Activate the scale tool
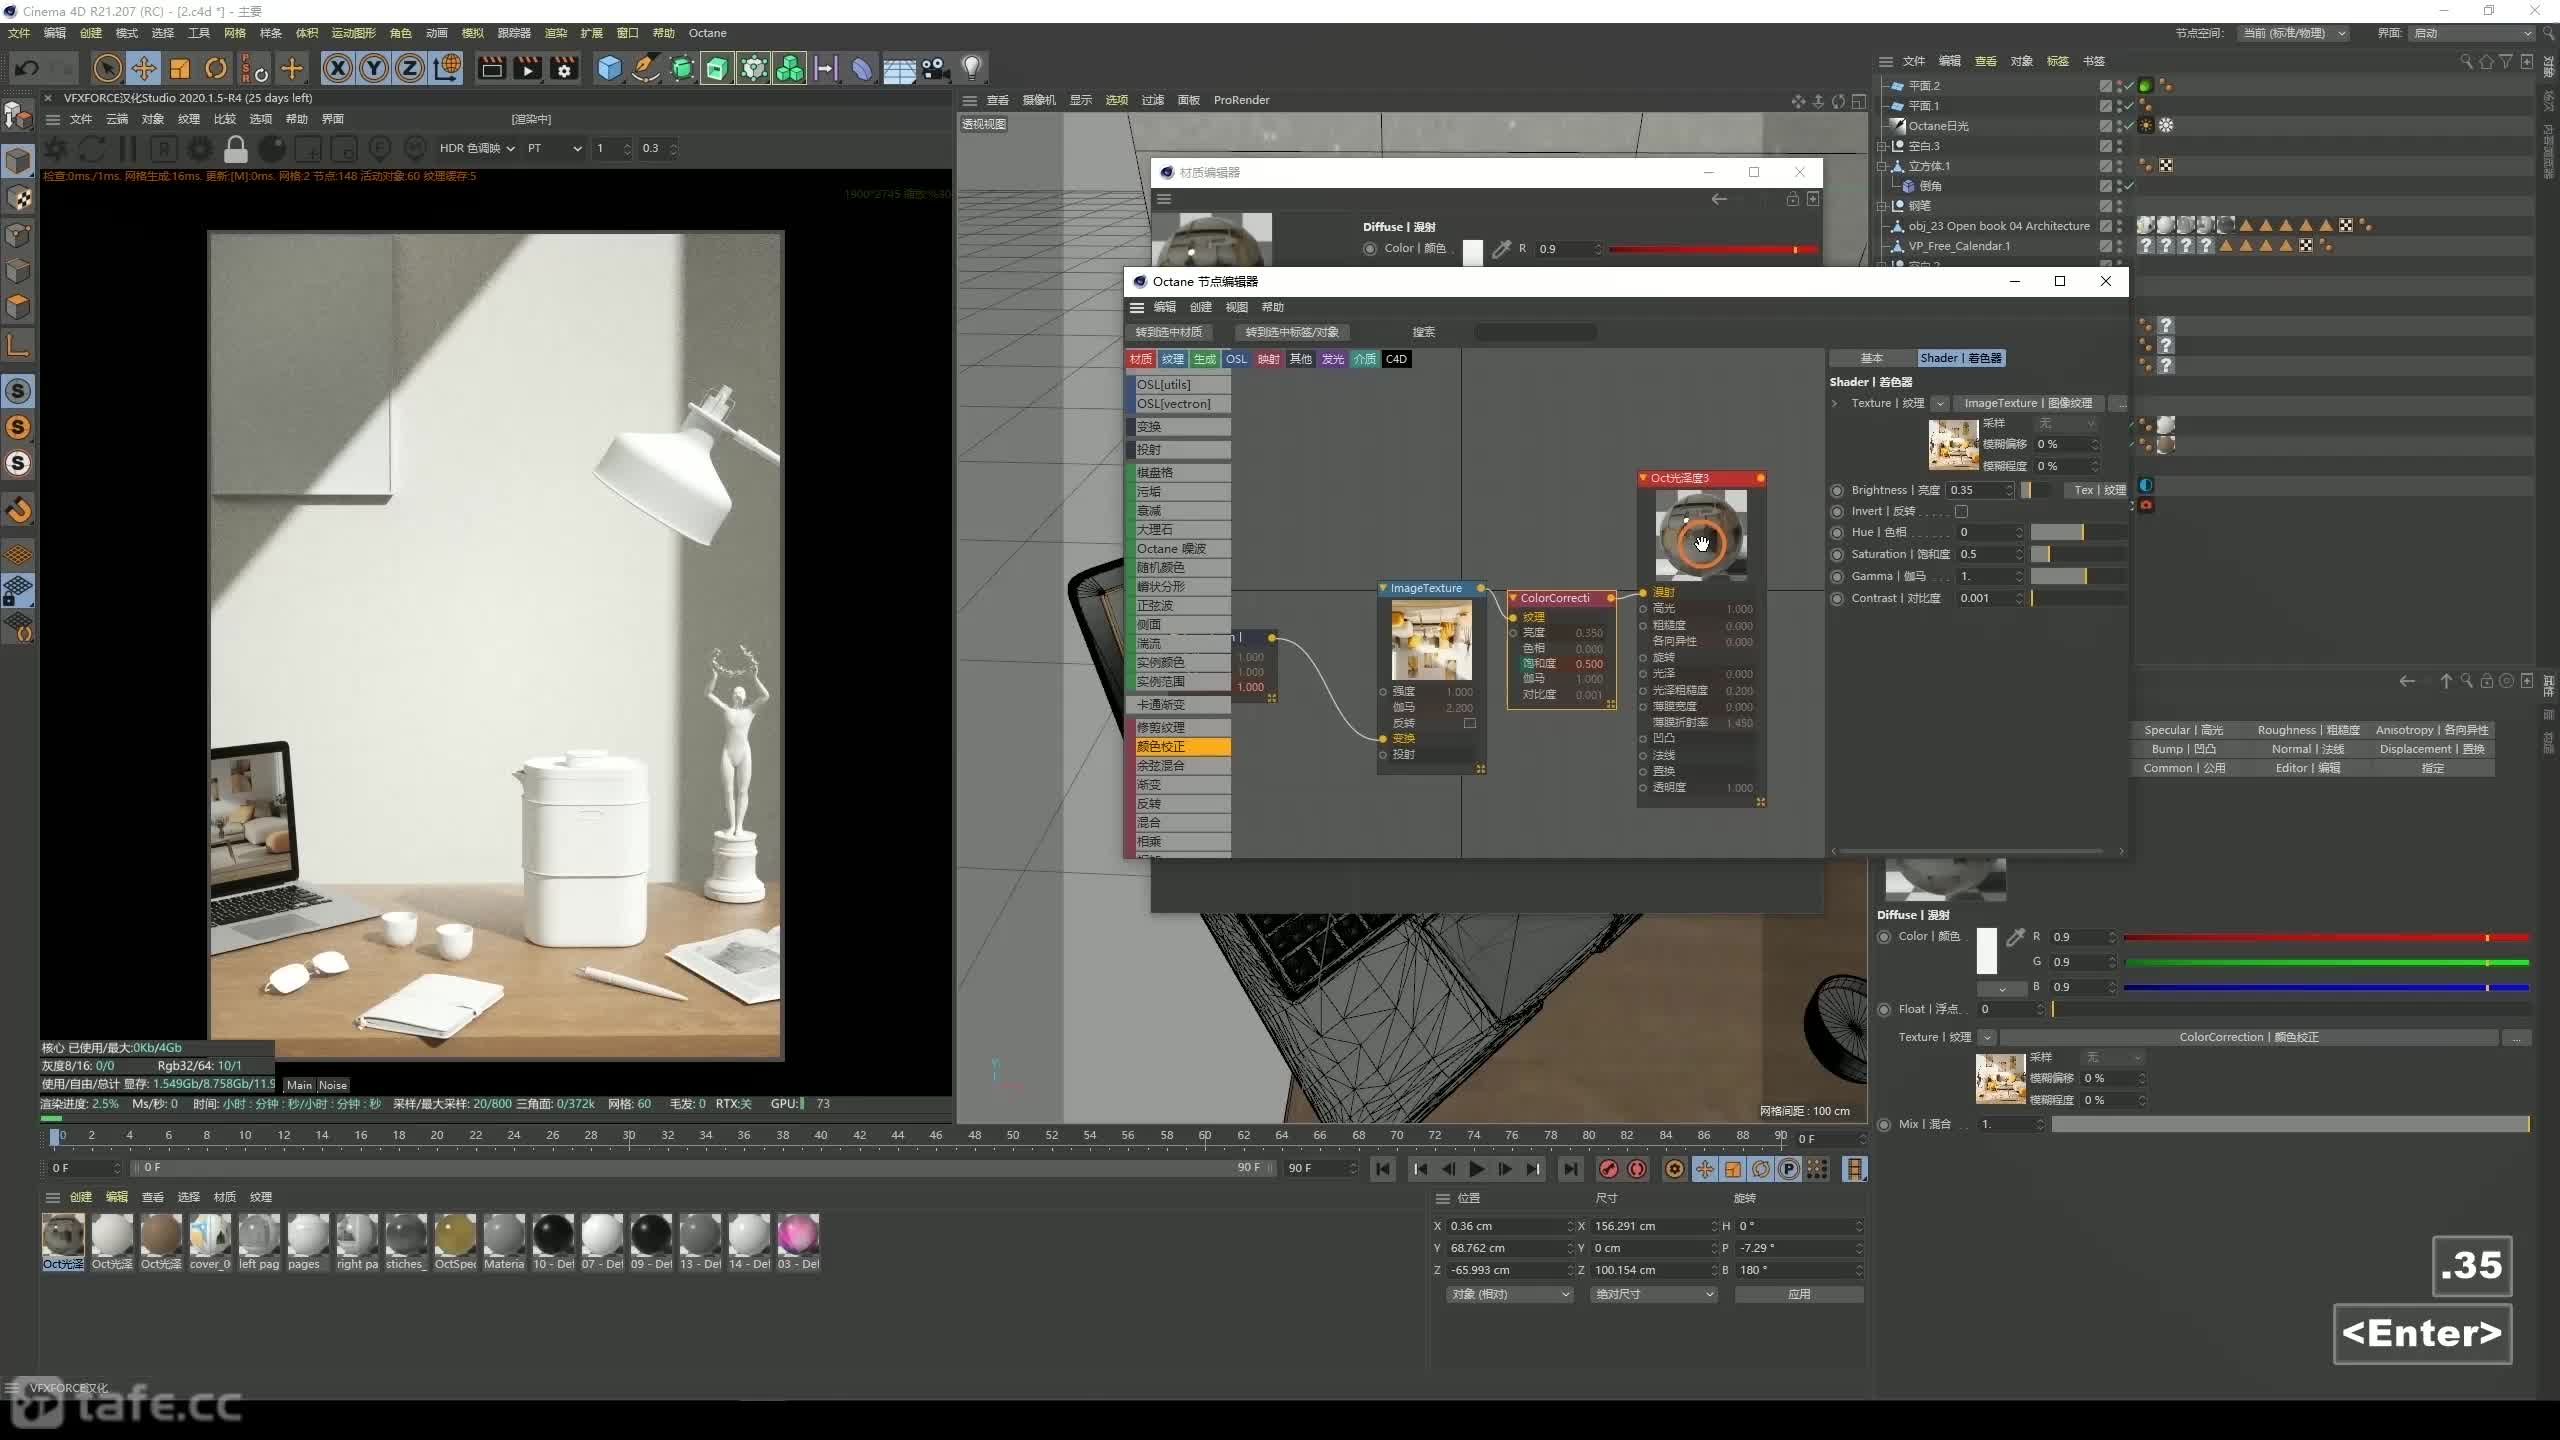The height and width of the screenshot is (1440, 2560). point(180,68)
